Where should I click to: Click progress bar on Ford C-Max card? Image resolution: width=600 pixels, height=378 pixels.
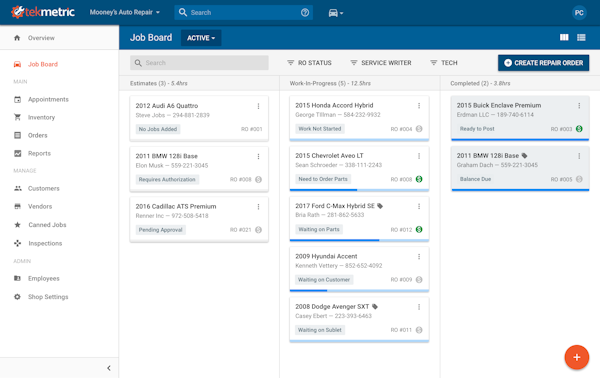click(359, 240)
